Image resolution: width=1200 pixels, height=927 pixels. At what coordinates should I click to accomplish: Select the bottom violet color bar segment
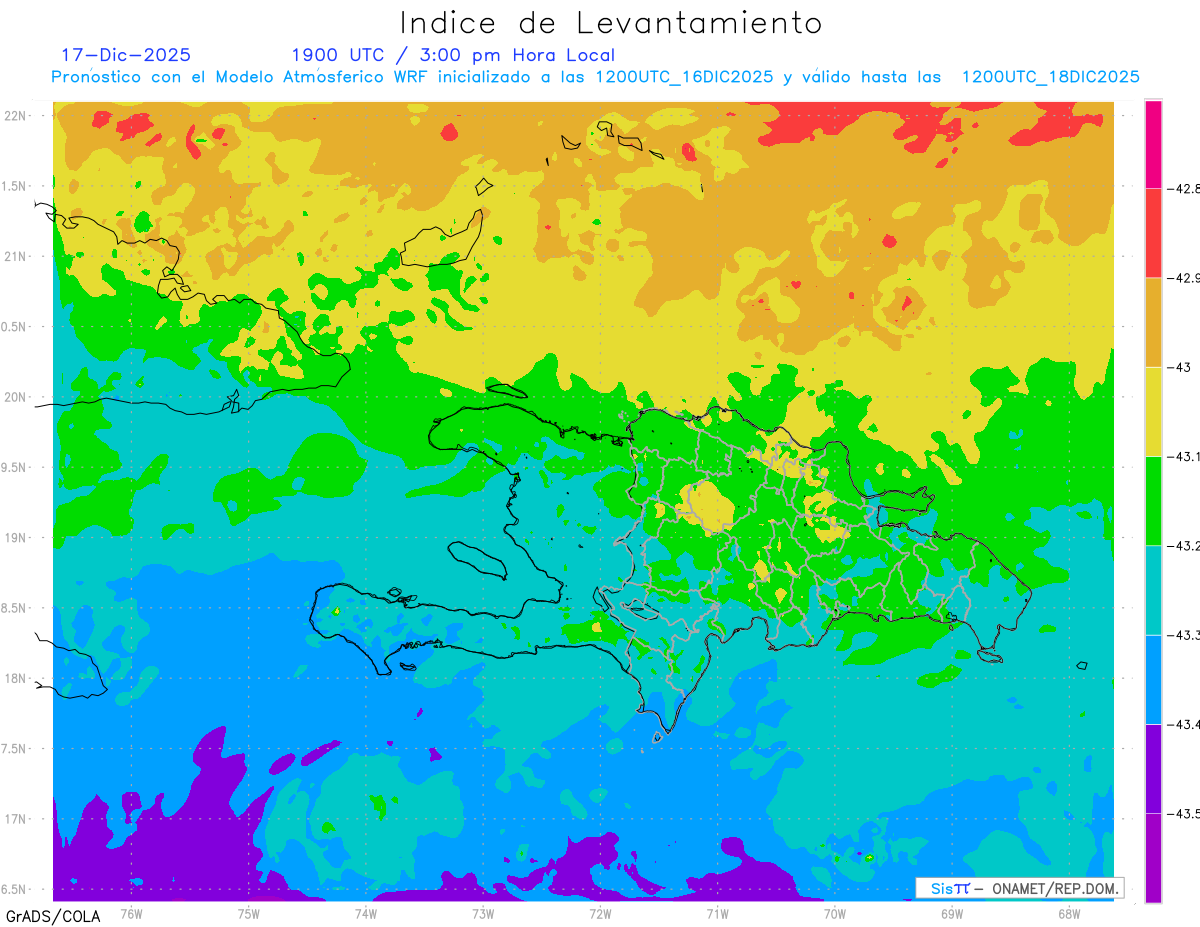[x=1153, y=857]
